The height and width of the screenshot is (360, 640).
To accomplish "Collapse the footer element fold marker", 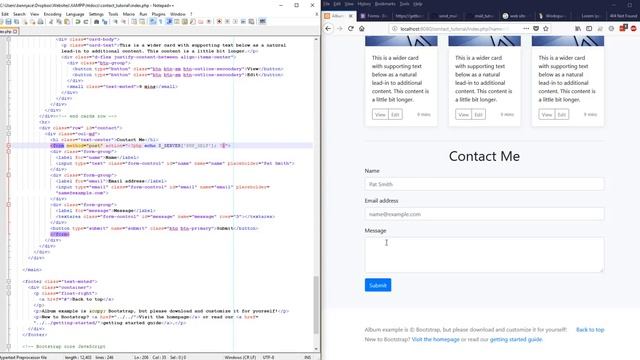I will pos(9,281).
